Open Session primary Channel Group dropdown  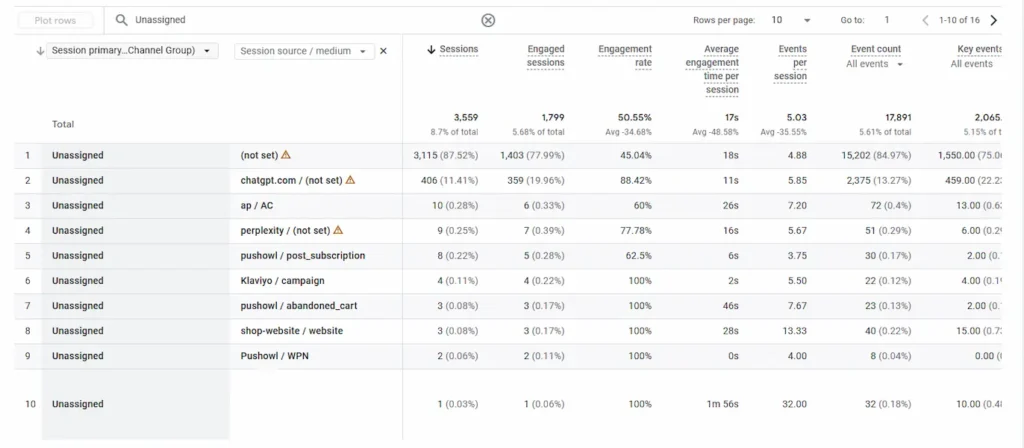[133, 51]
